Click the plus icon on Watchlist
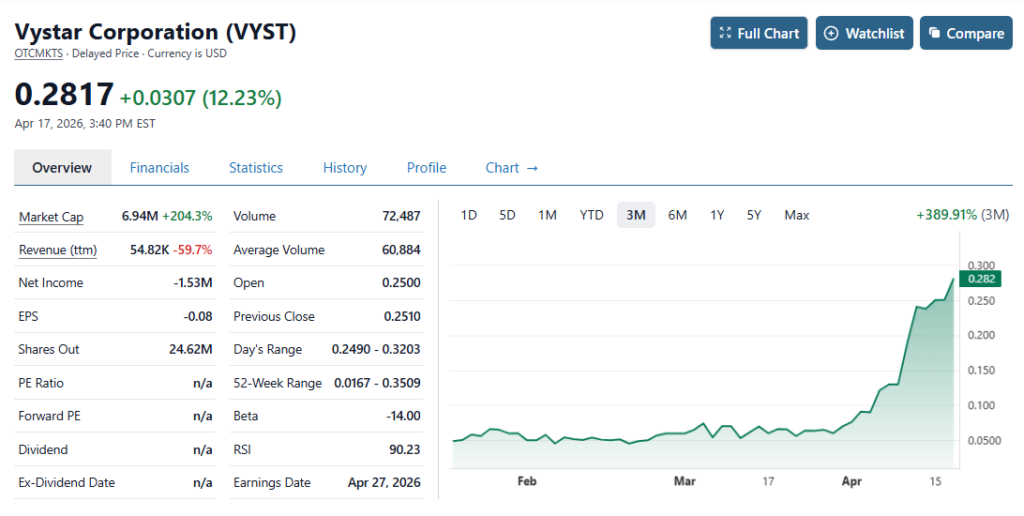 pyautogui.click(x=831, y=34)
